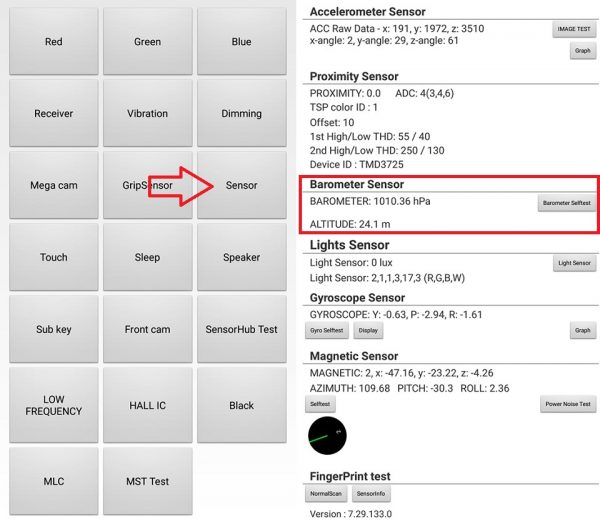The image size is (600, 526).
Task: Open the Gyroscope Graph button
Action: [x=583, y=331]
